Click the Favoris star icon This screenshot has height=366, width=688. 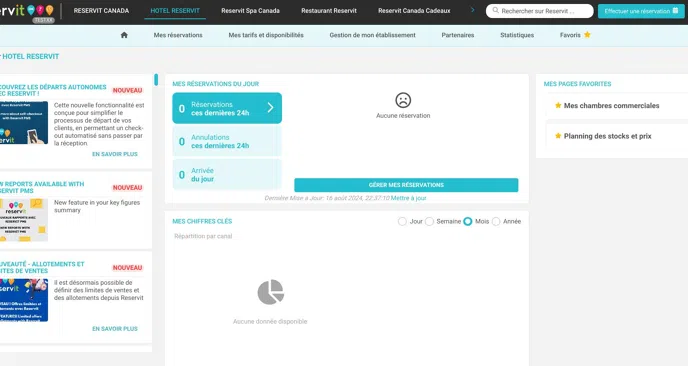587,35
